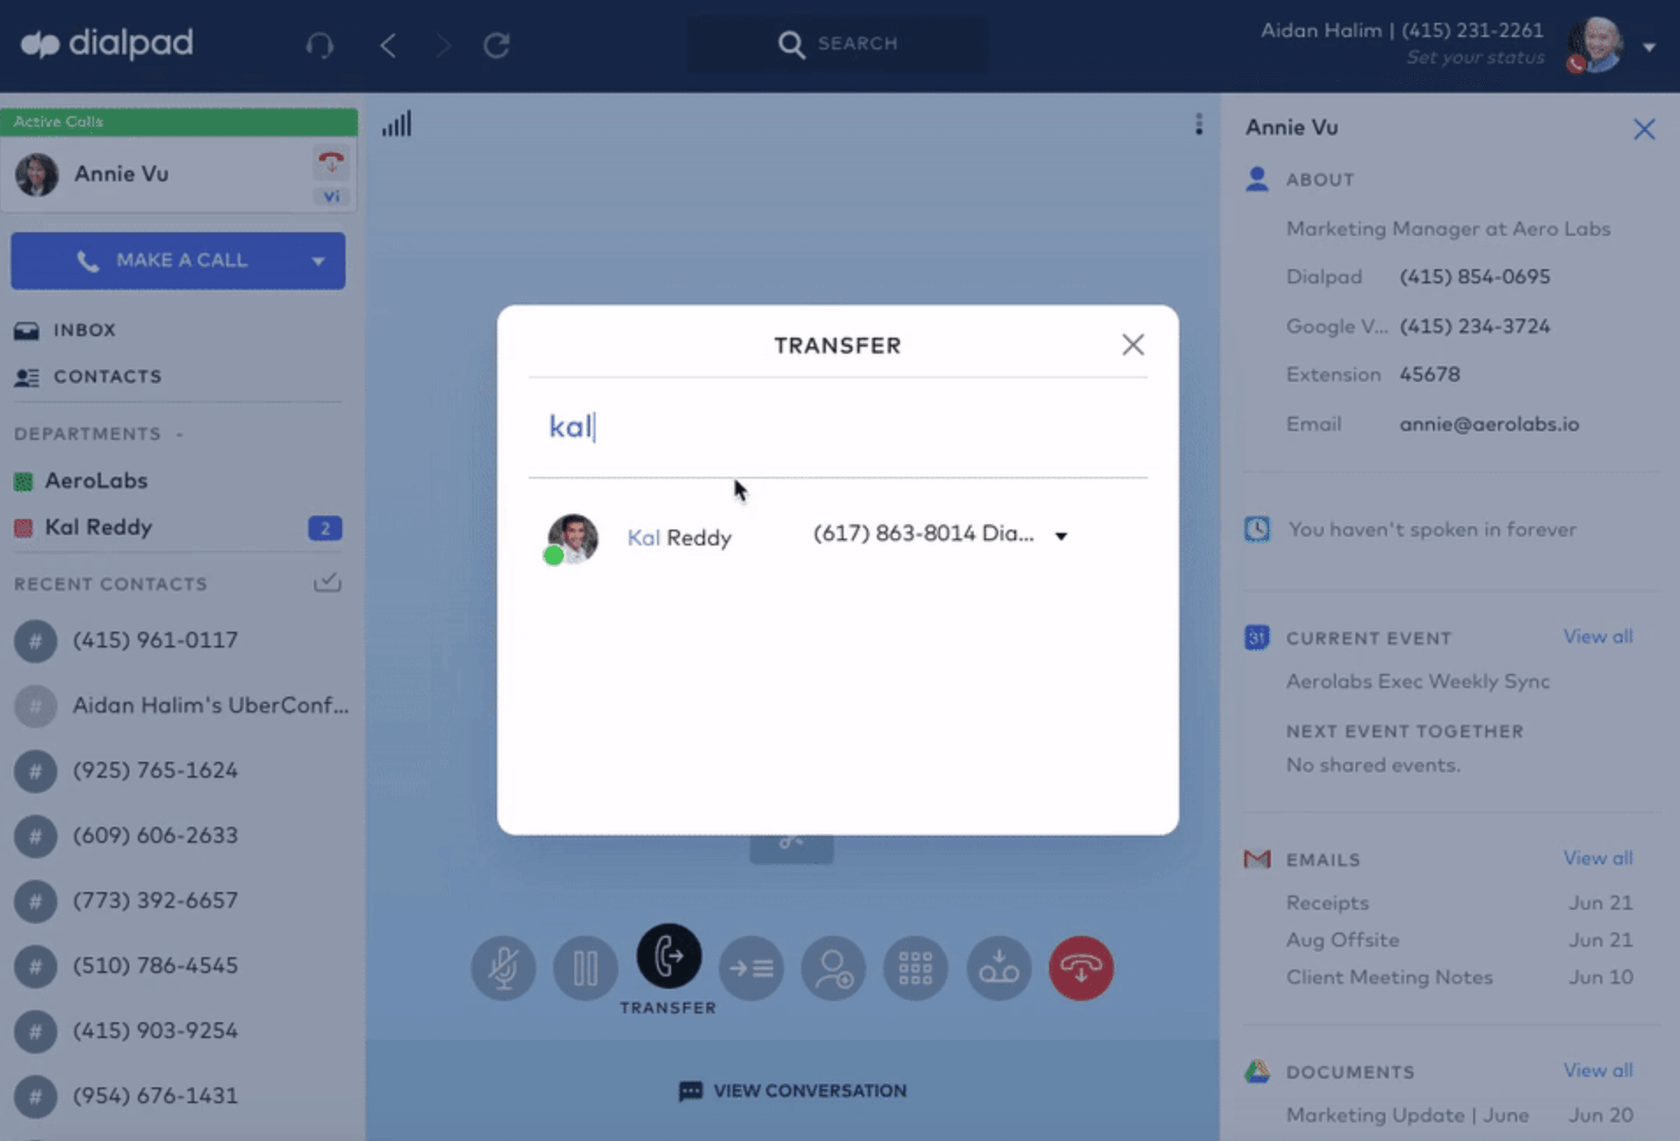The height and width of the screenshot is (1141, 1680).
Task: Set your status text
Action: pos(1475,58)
